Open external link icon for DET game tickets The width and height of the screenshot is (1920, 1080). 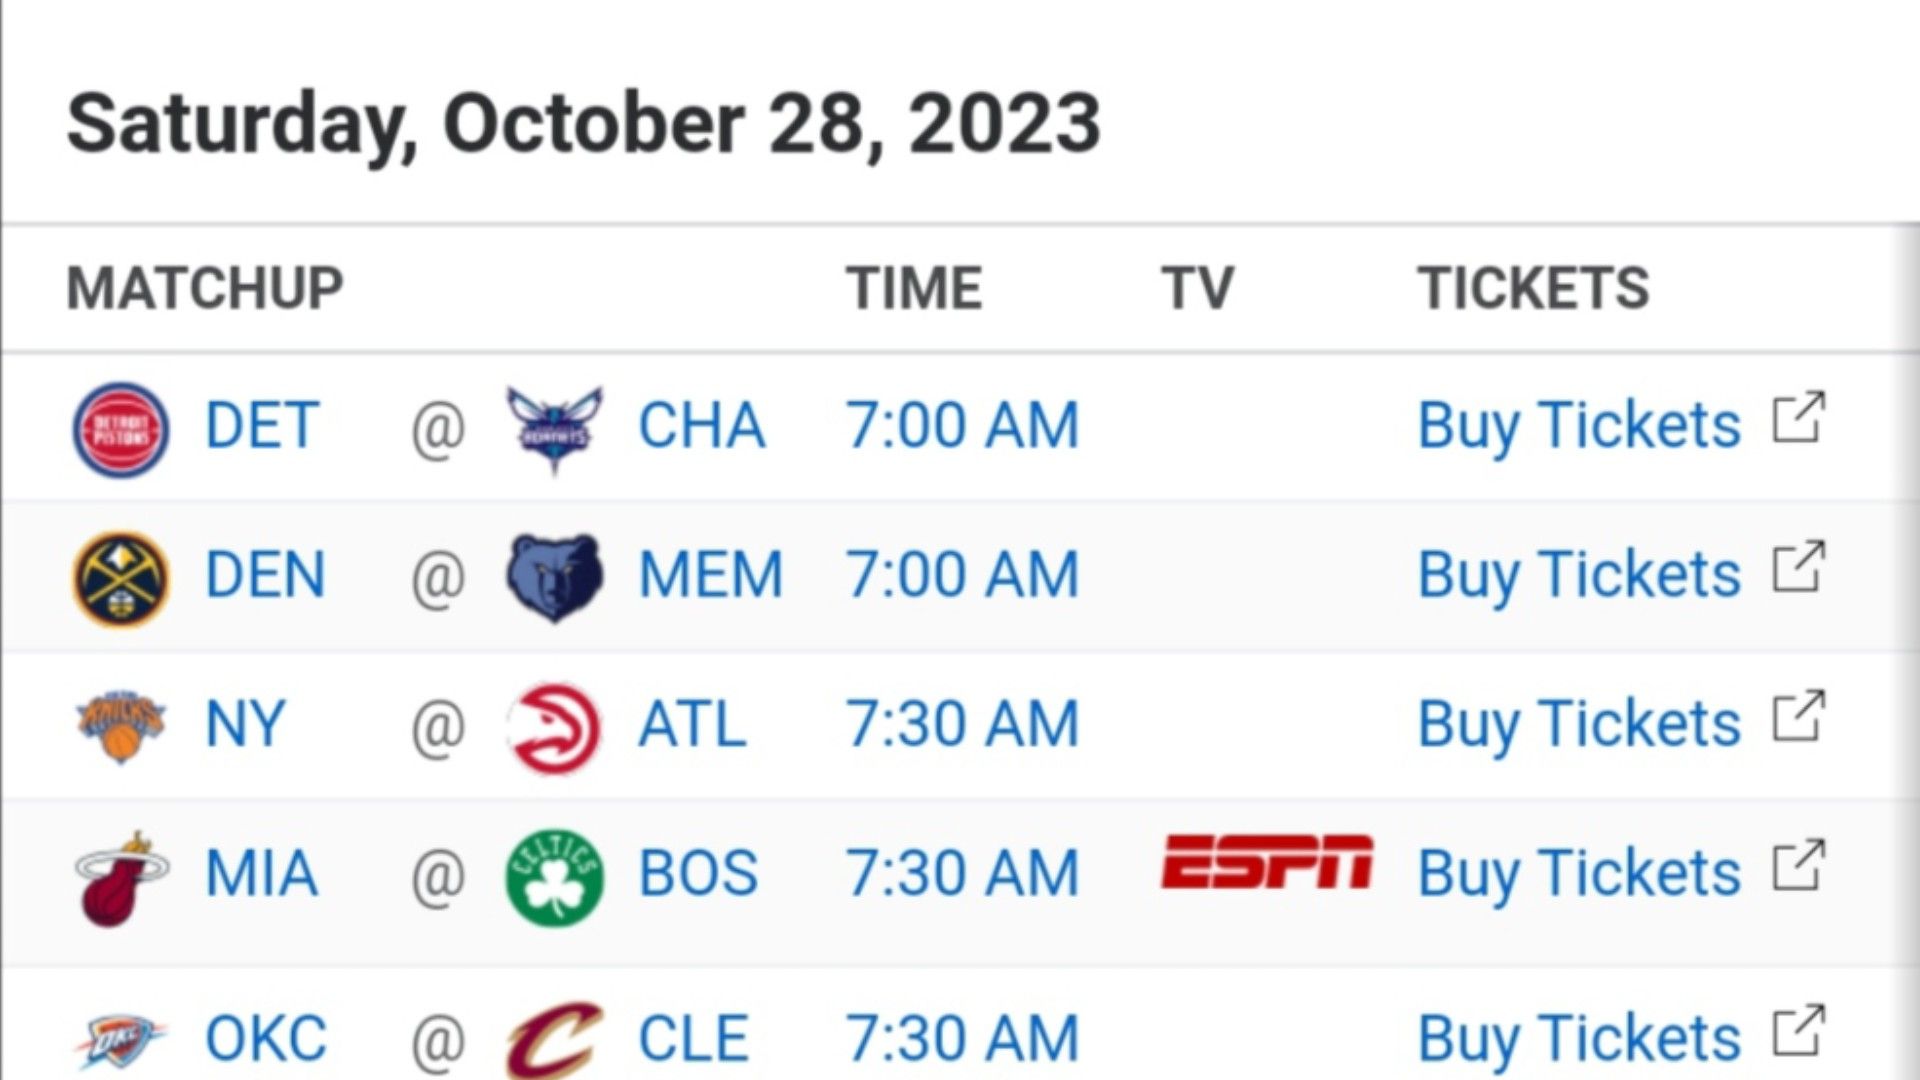tap(1799, 417)
